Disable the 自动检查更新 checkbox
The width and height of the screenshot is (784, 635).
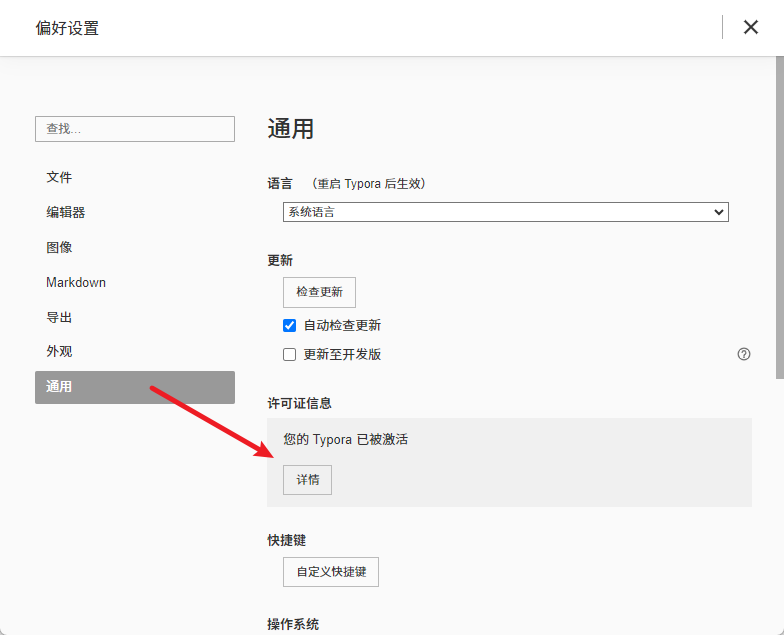[290, 325]
